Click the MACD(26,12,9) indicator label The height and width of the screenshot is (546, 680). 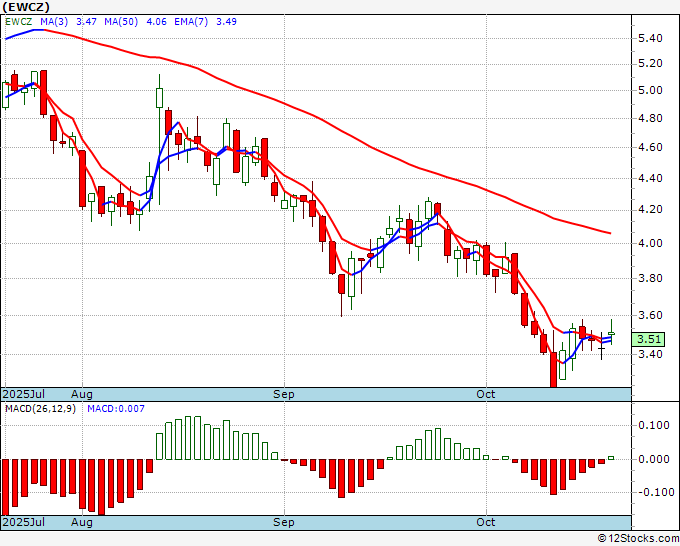click(x=40, y=409)
